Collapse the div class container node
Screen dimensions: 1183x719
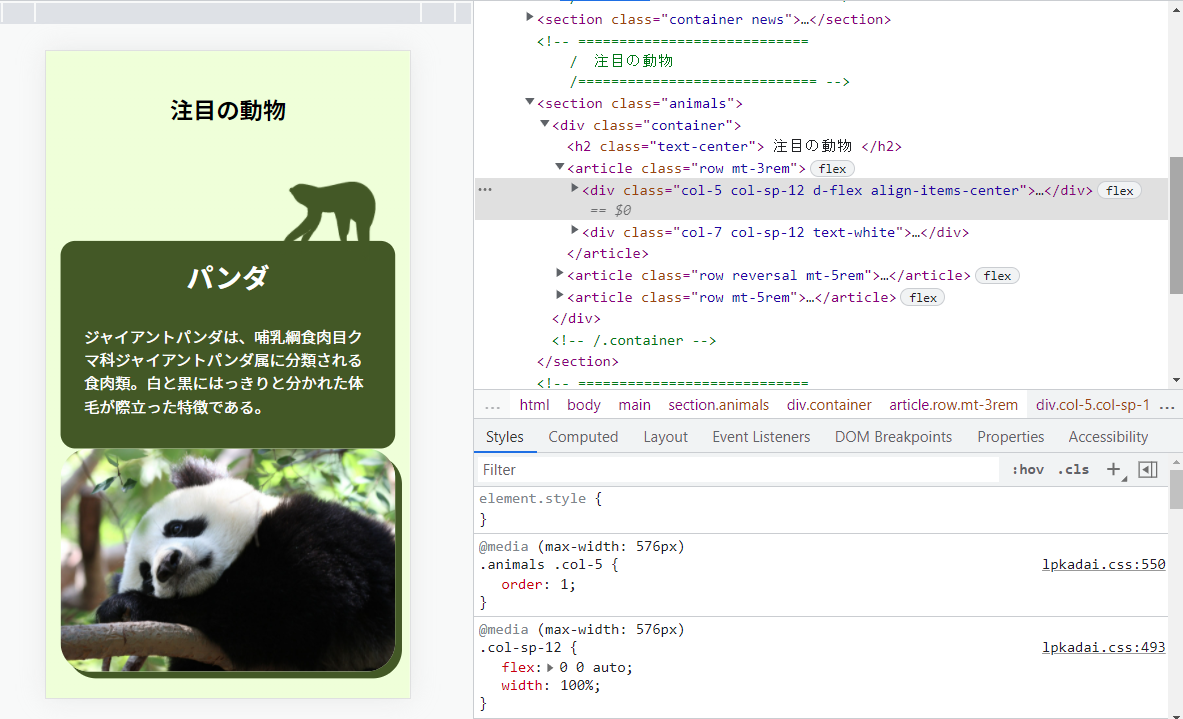click(545, 124)
